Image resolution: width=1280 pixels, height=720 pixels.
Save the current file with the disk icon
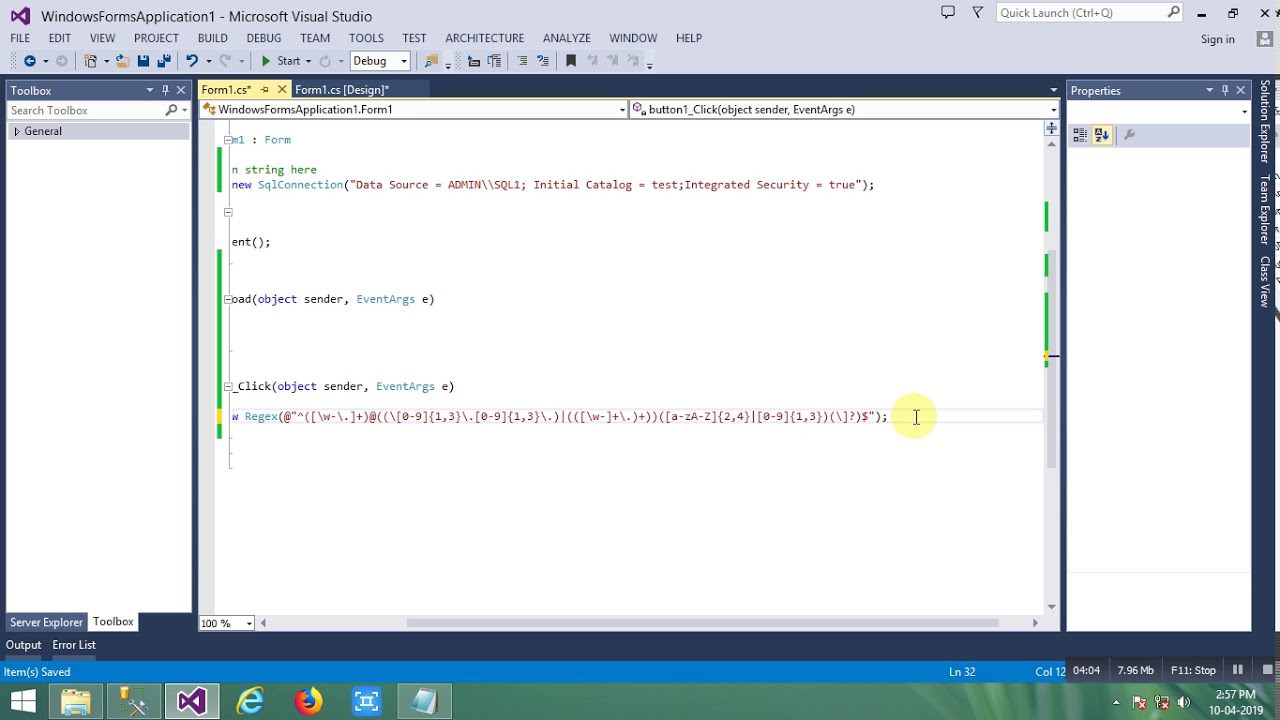[x=143, y=61]
